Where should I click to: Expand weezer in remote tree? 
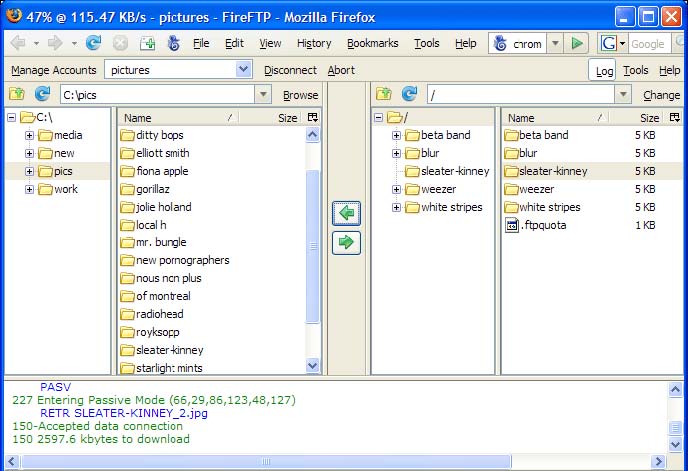[396, 189]
